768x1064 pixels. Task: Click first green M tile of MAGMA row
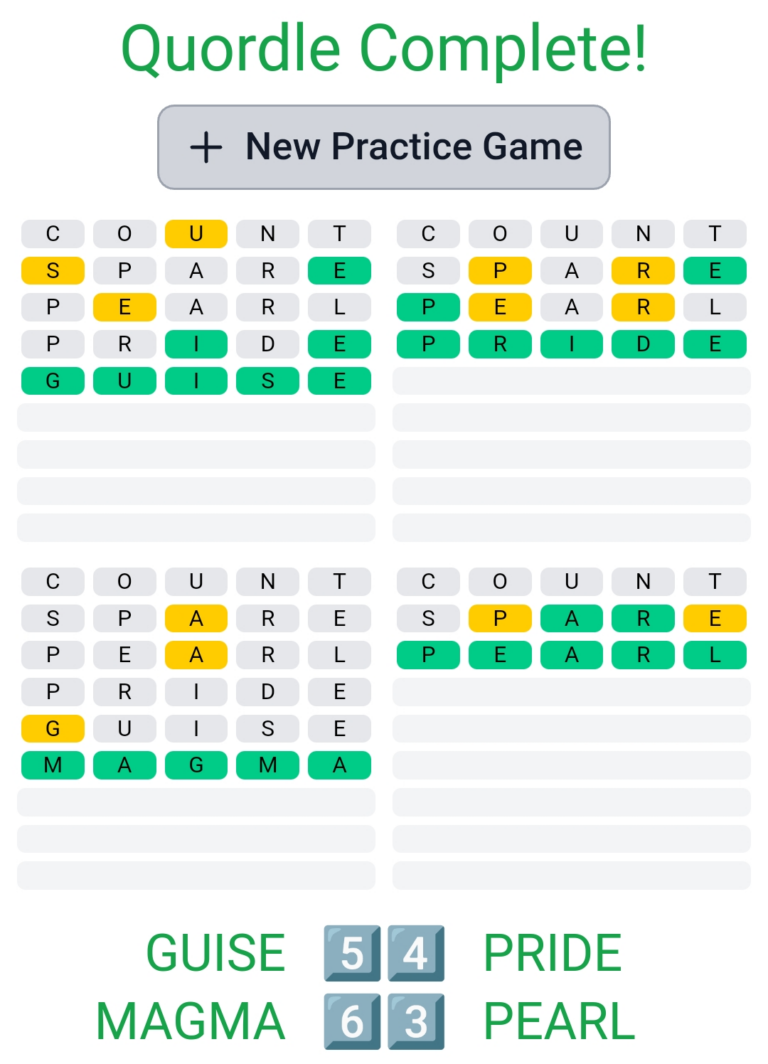click(52, 765)
